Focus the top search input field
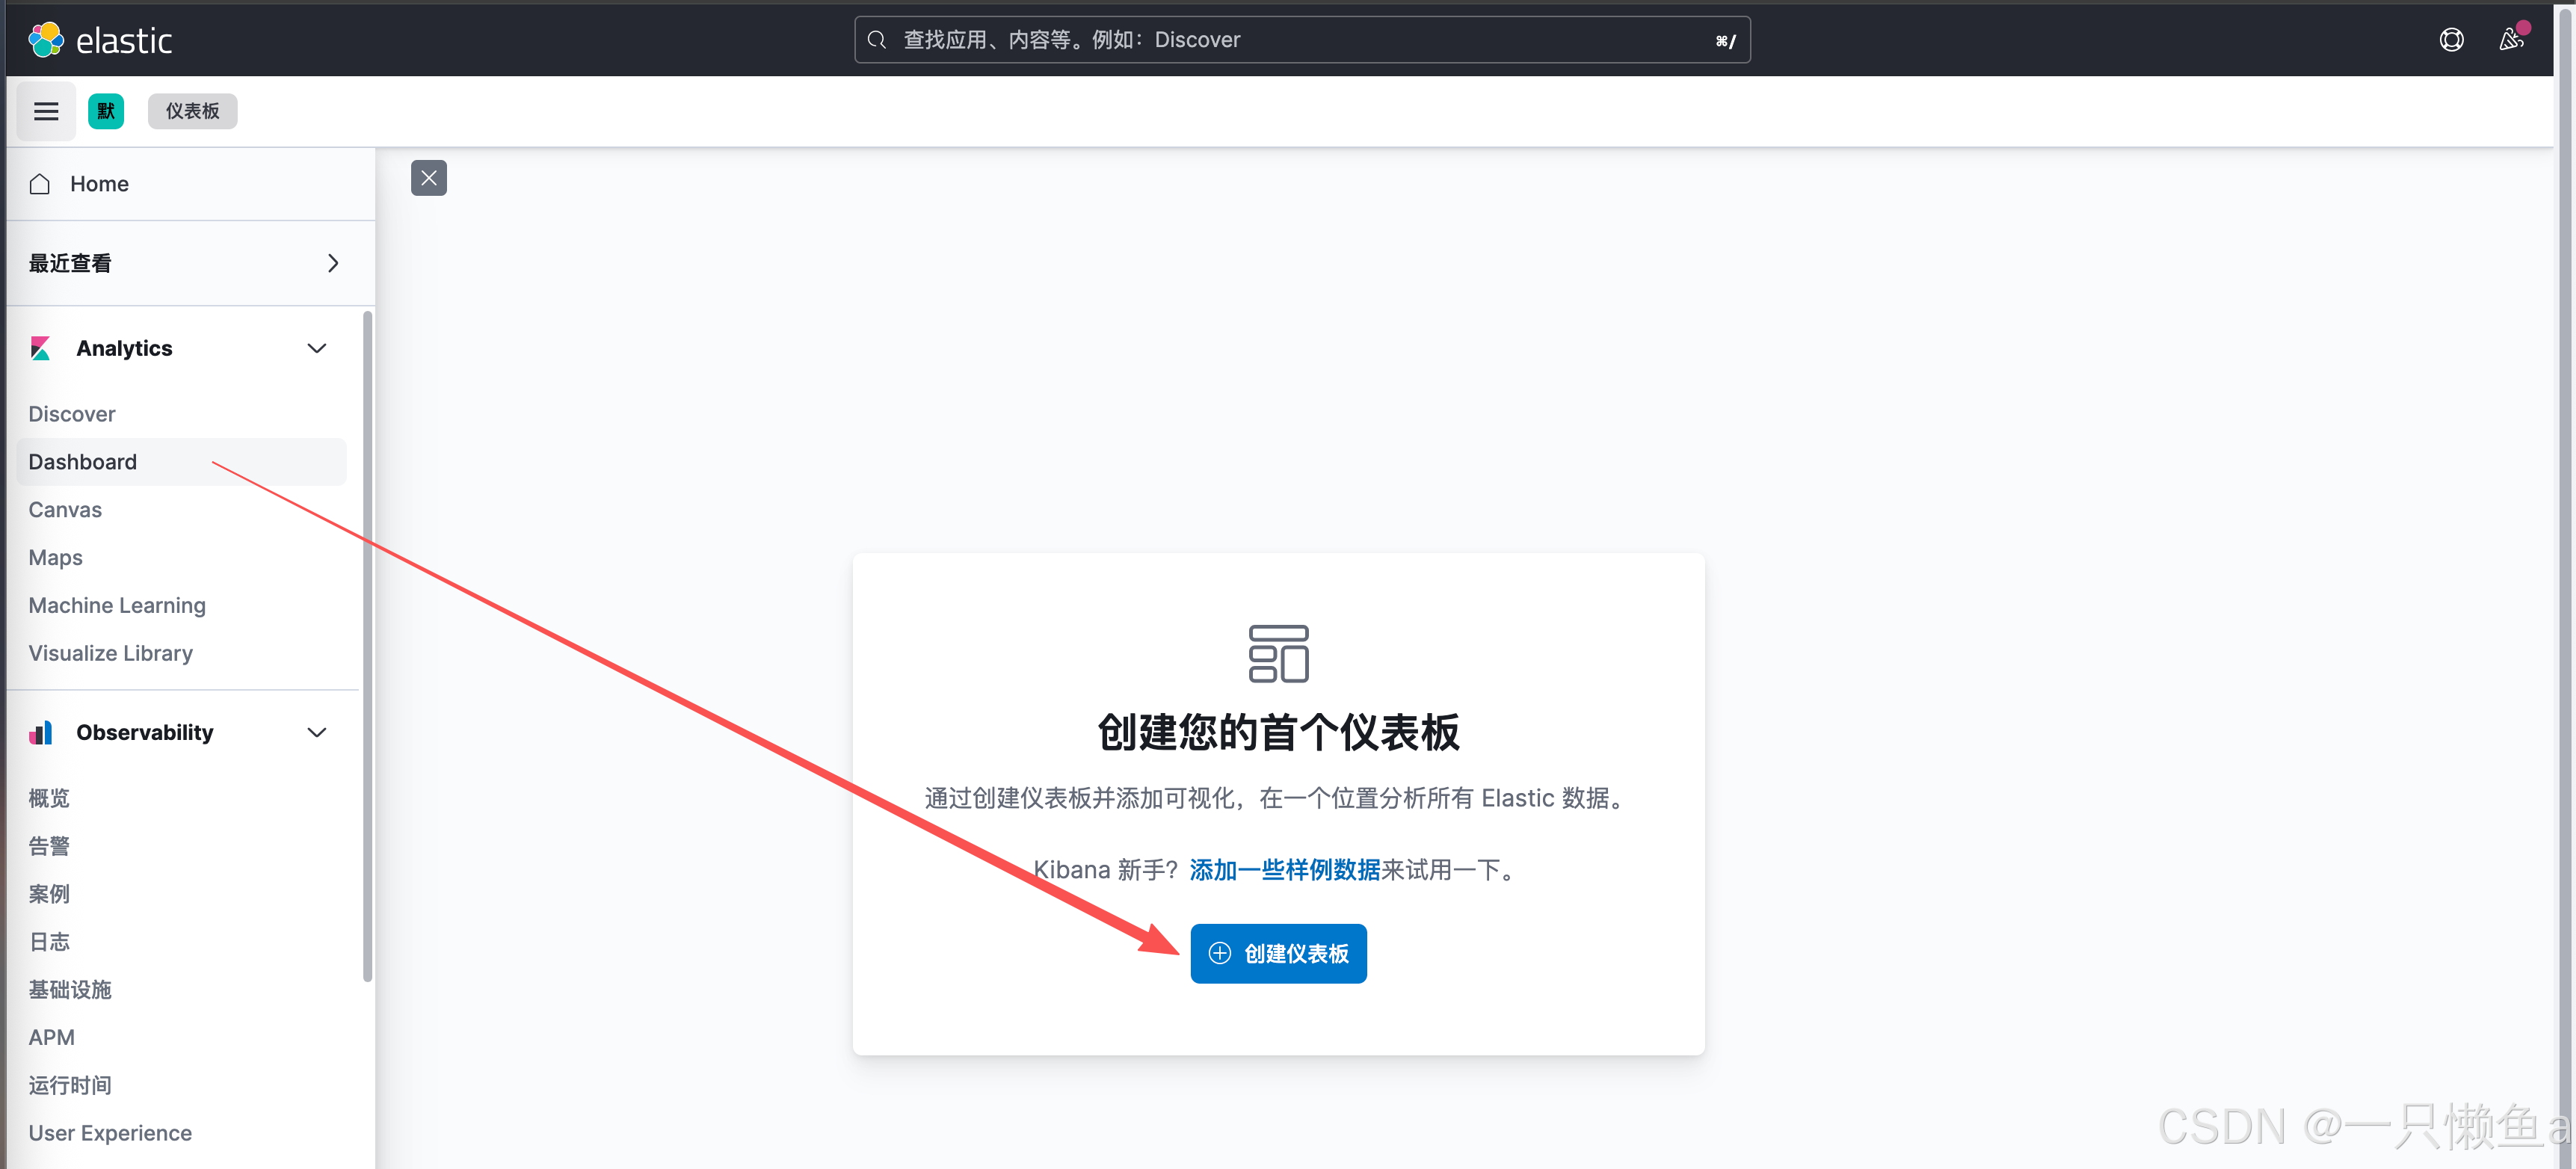This screenshot has width=2576, height=1169. (1300, 40)
